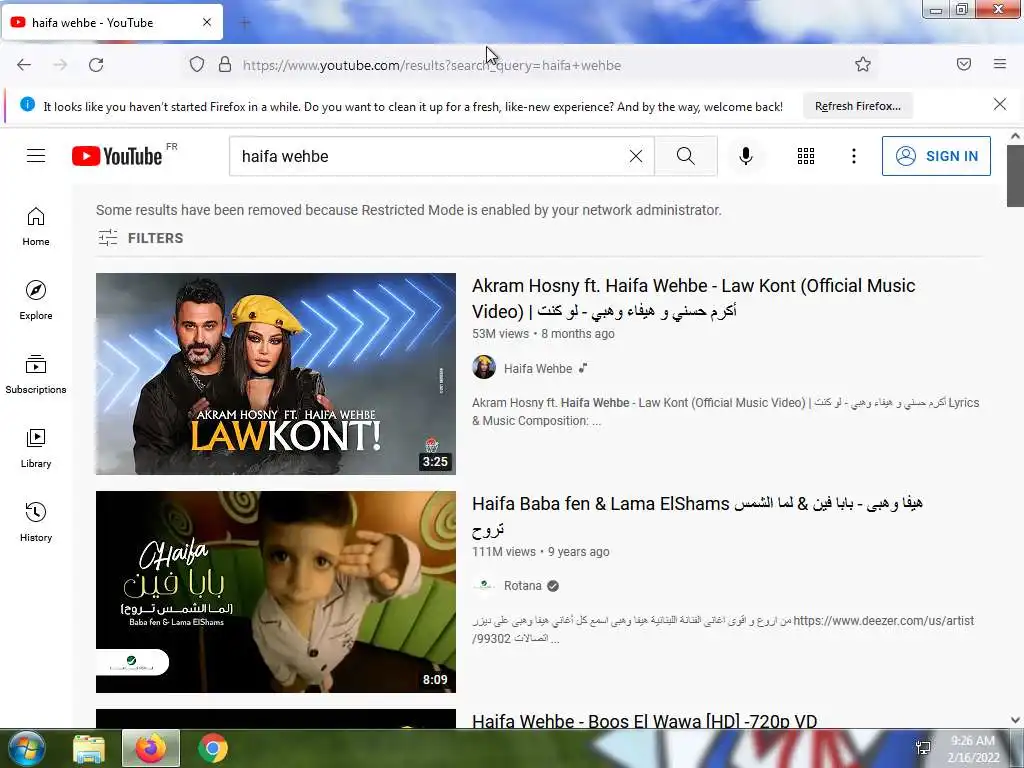This screenshot has width=1024, height=768.
Task: Click the network tray icon
Action: pos(923,748)
